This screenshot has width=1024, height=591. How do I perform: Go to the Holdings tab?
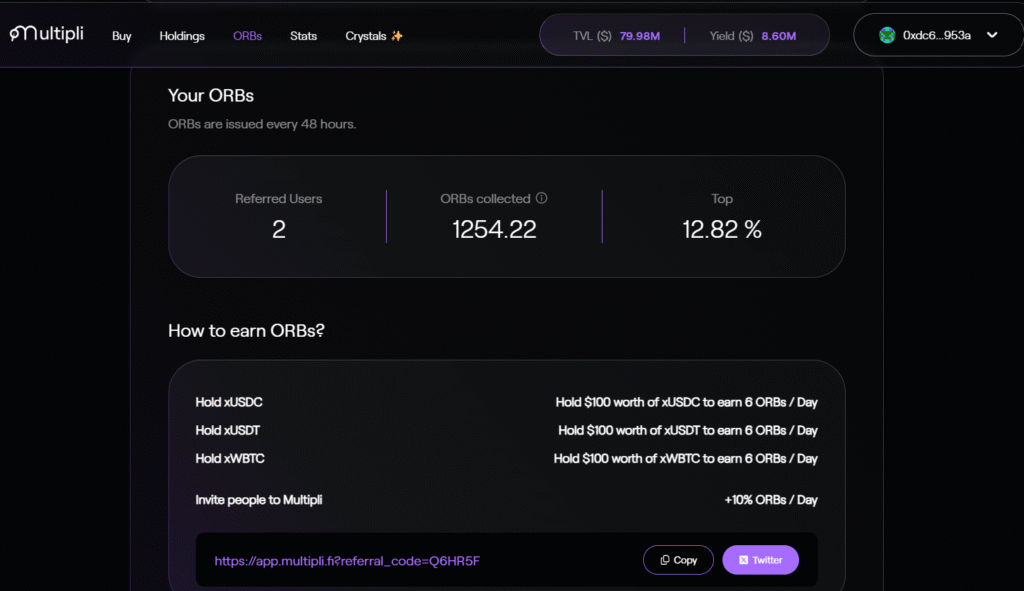[182, 36]
